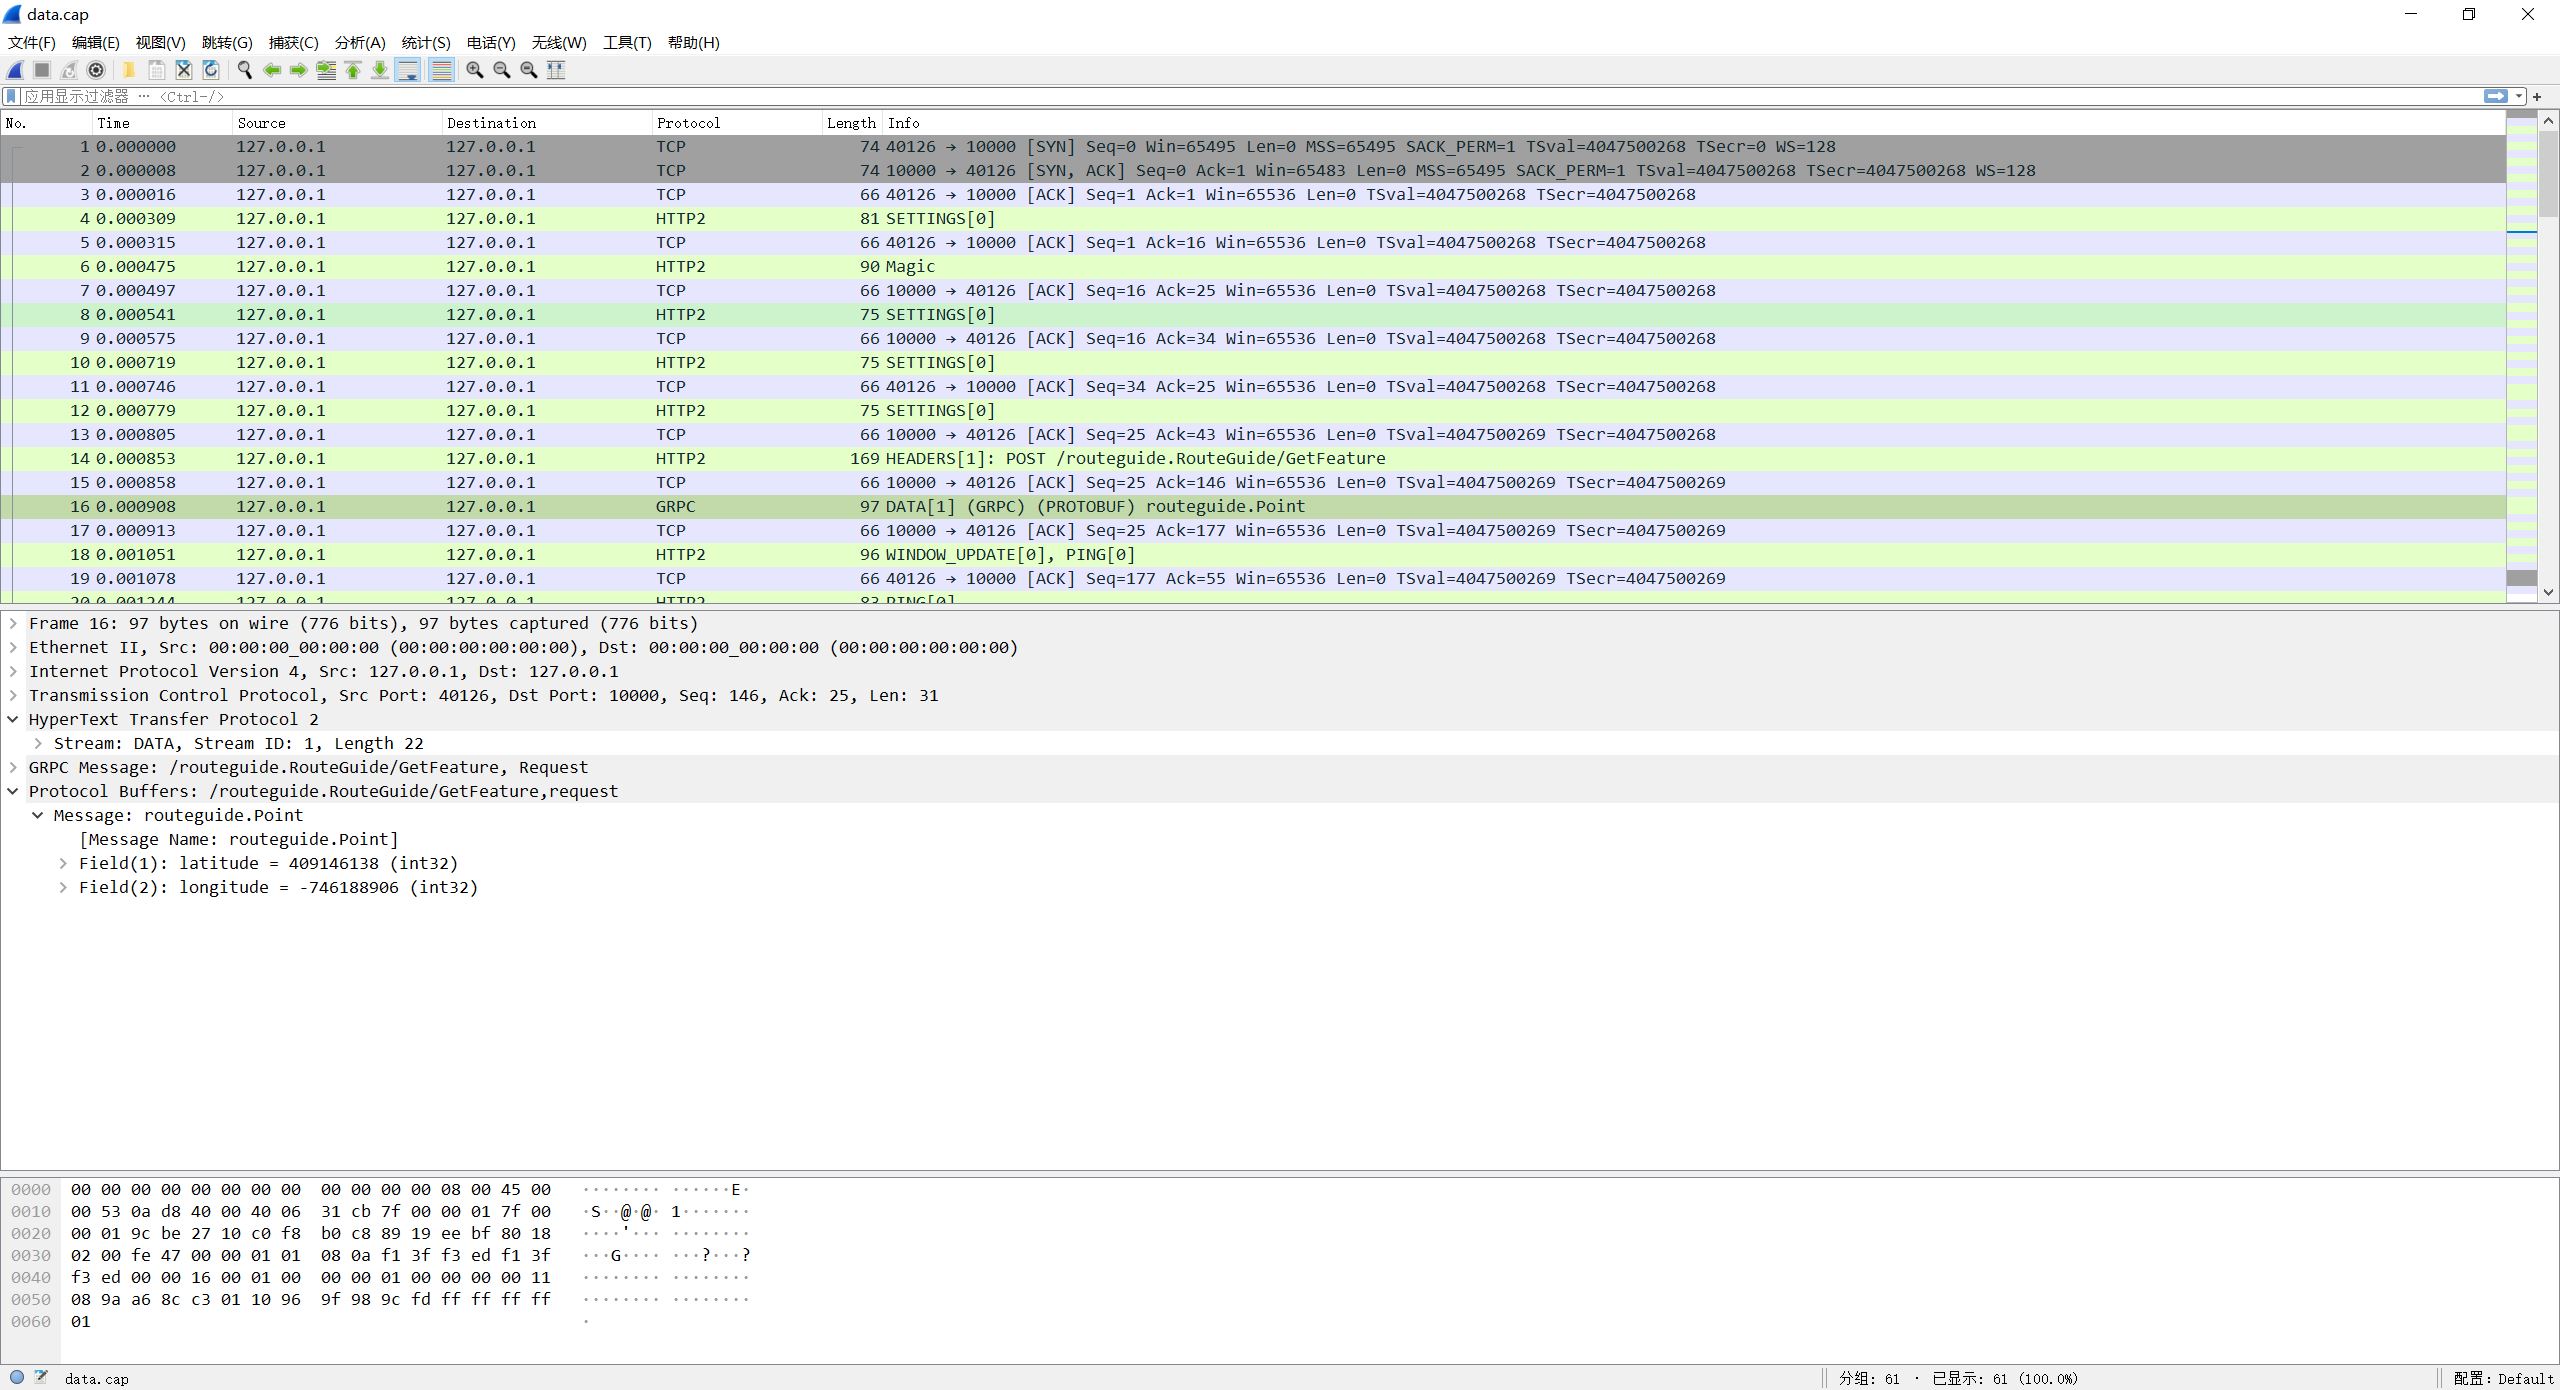2560x1390 pixels.
Task: Click the stop capture square icon
Action: pos(42,70)
